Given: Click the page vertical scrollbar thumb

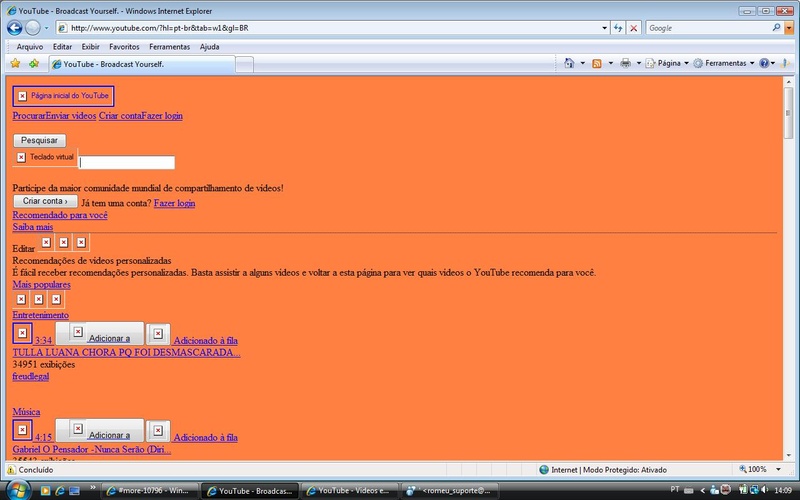Looking at the screenshot, I should click(788, 112).
